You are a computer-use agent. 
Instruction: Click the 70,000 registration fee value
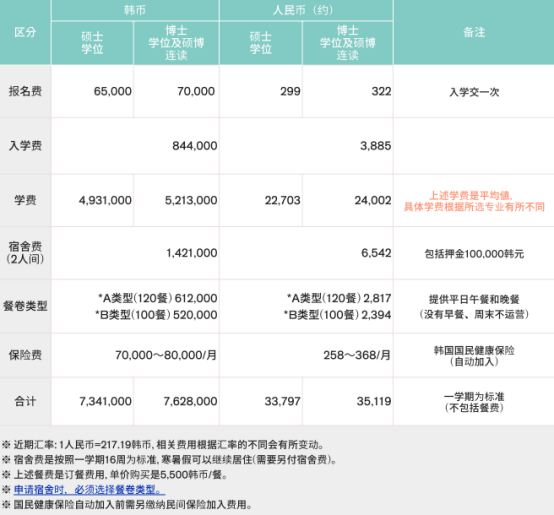pos(196,91)
